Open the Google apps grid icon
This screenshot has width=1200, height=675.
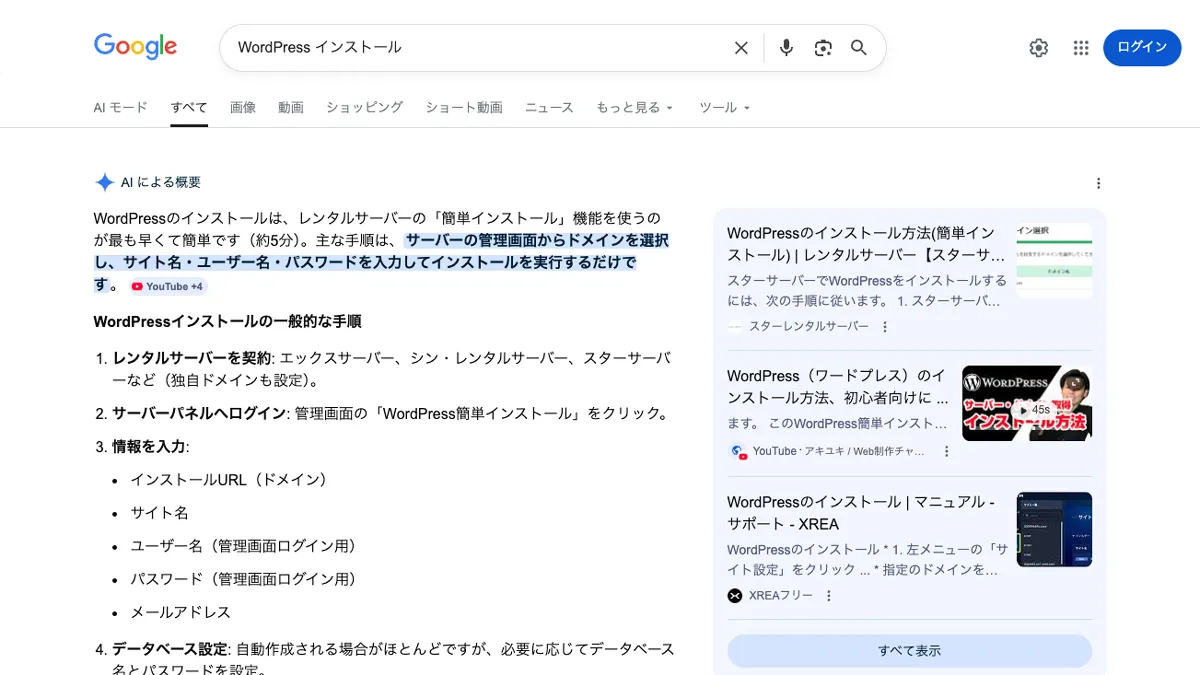click(x=1081, y=48)
